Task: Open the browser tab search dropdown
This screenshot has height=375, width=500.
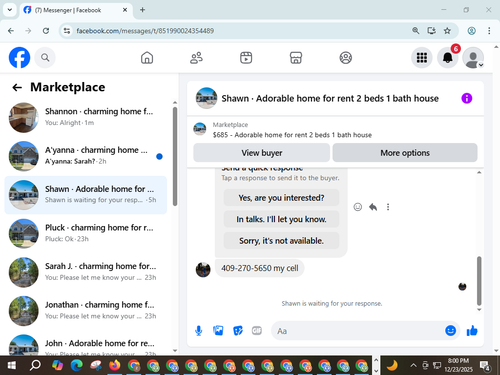Action: [10, 10]
